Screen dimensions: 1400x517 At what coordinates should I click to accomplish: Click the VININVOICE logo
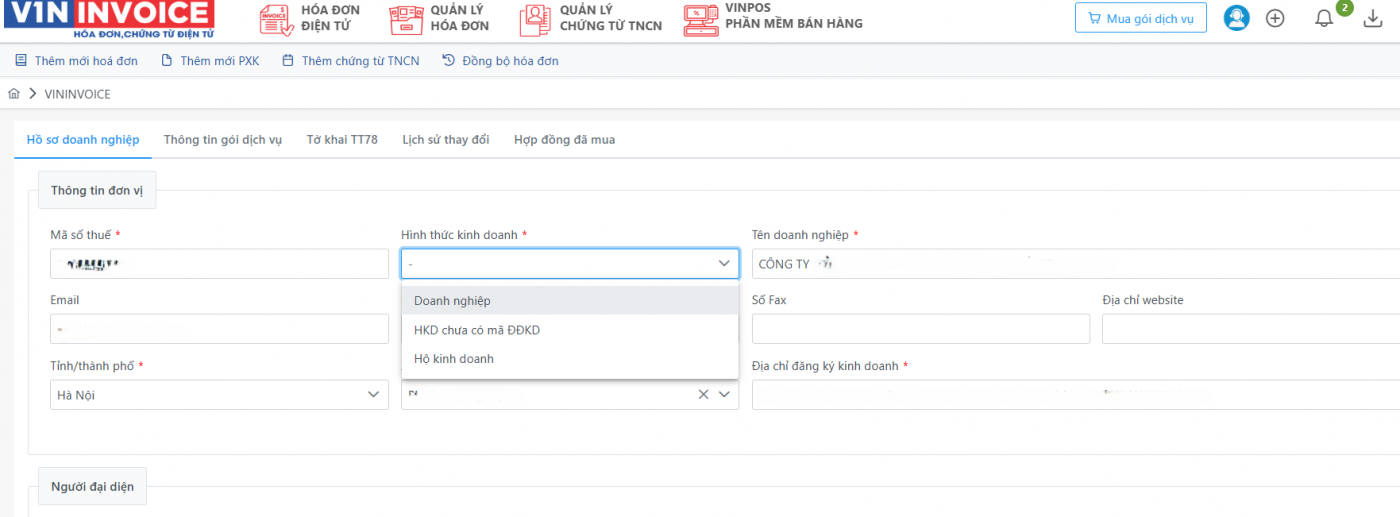tap(110, 19)
